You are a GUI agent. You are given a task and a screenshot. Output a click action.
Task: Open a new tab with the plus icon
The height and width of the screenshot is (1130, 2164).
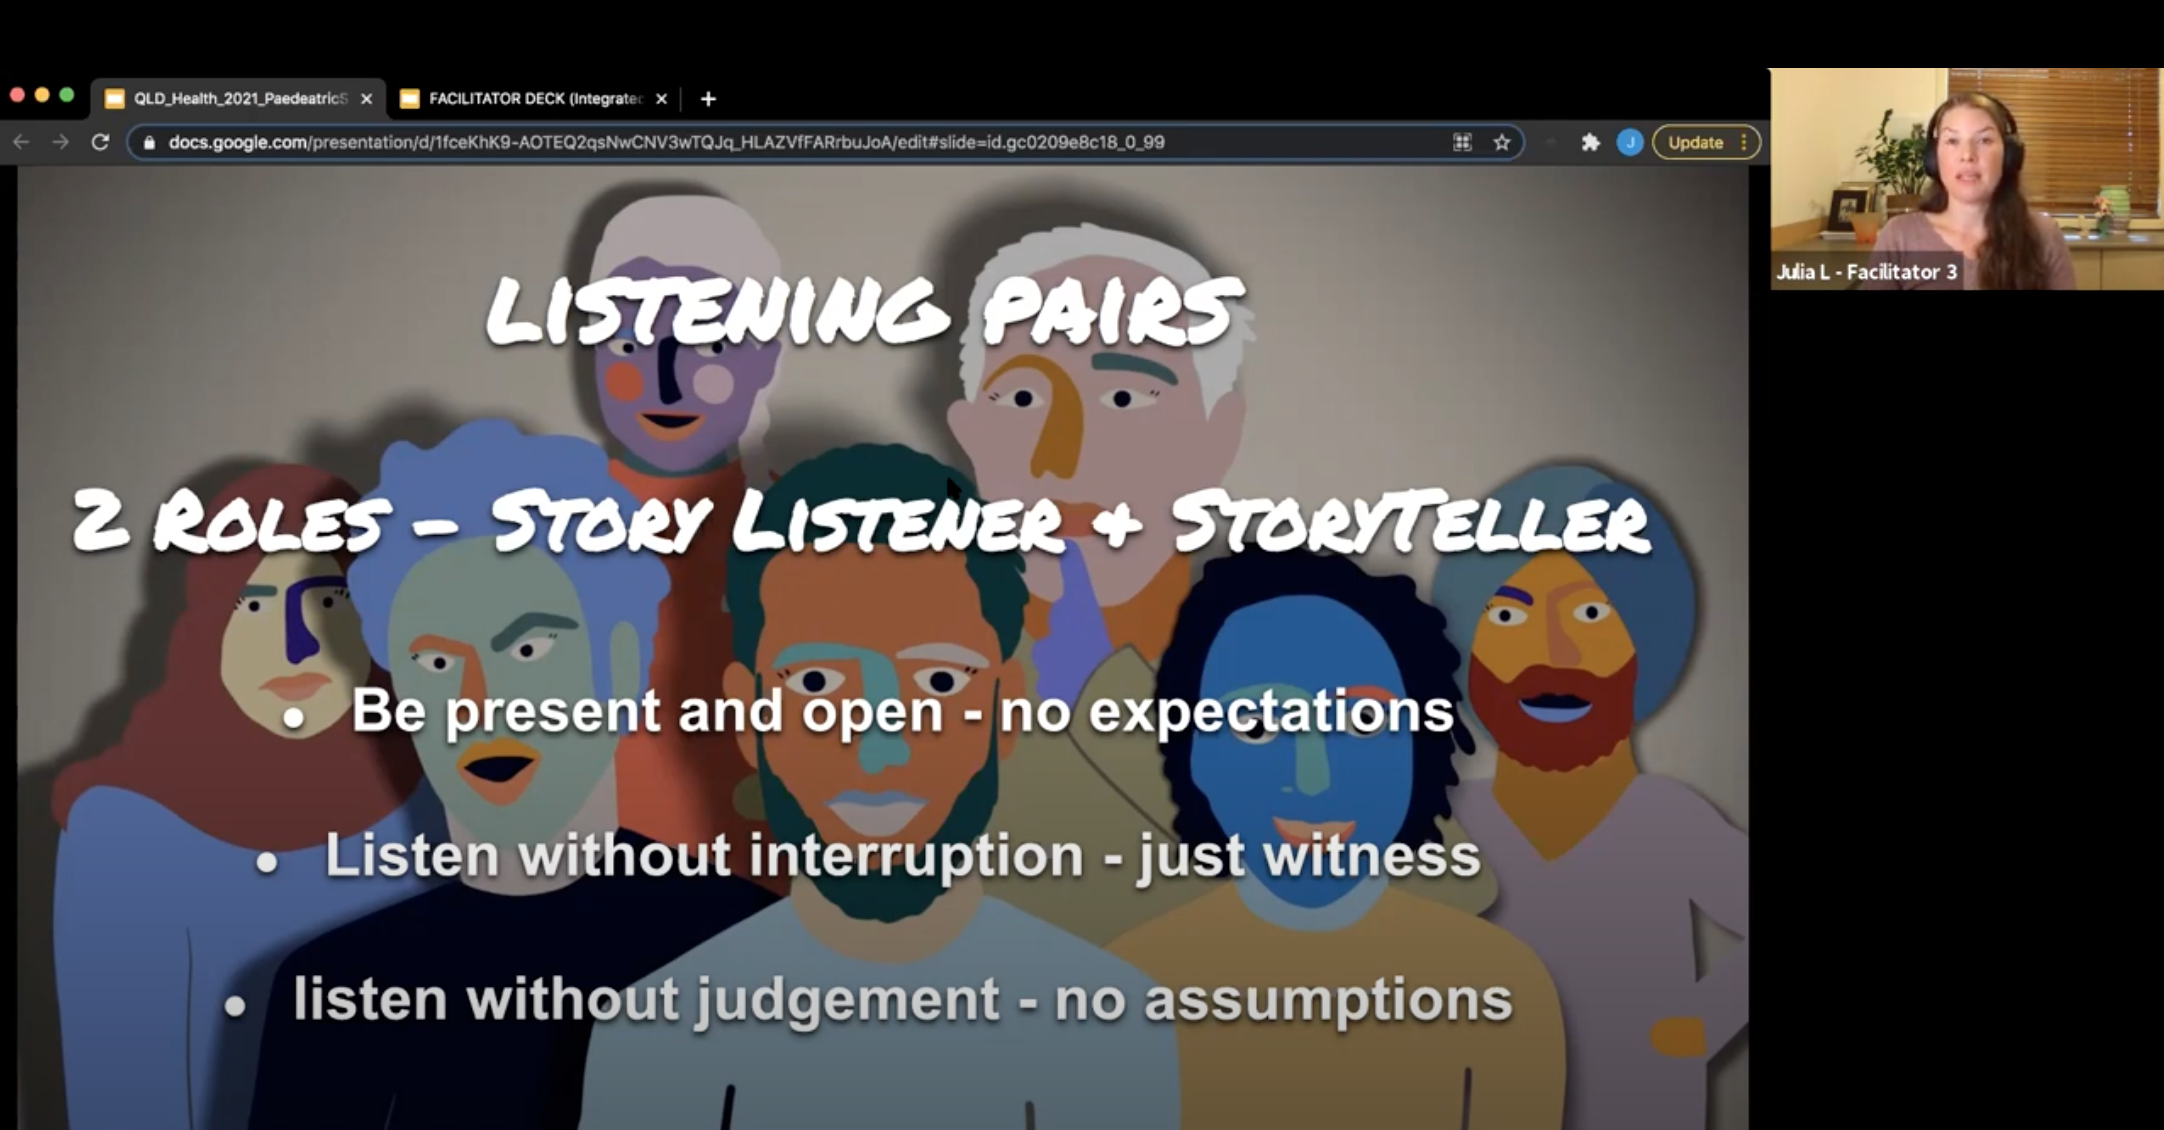coord(708,99)
